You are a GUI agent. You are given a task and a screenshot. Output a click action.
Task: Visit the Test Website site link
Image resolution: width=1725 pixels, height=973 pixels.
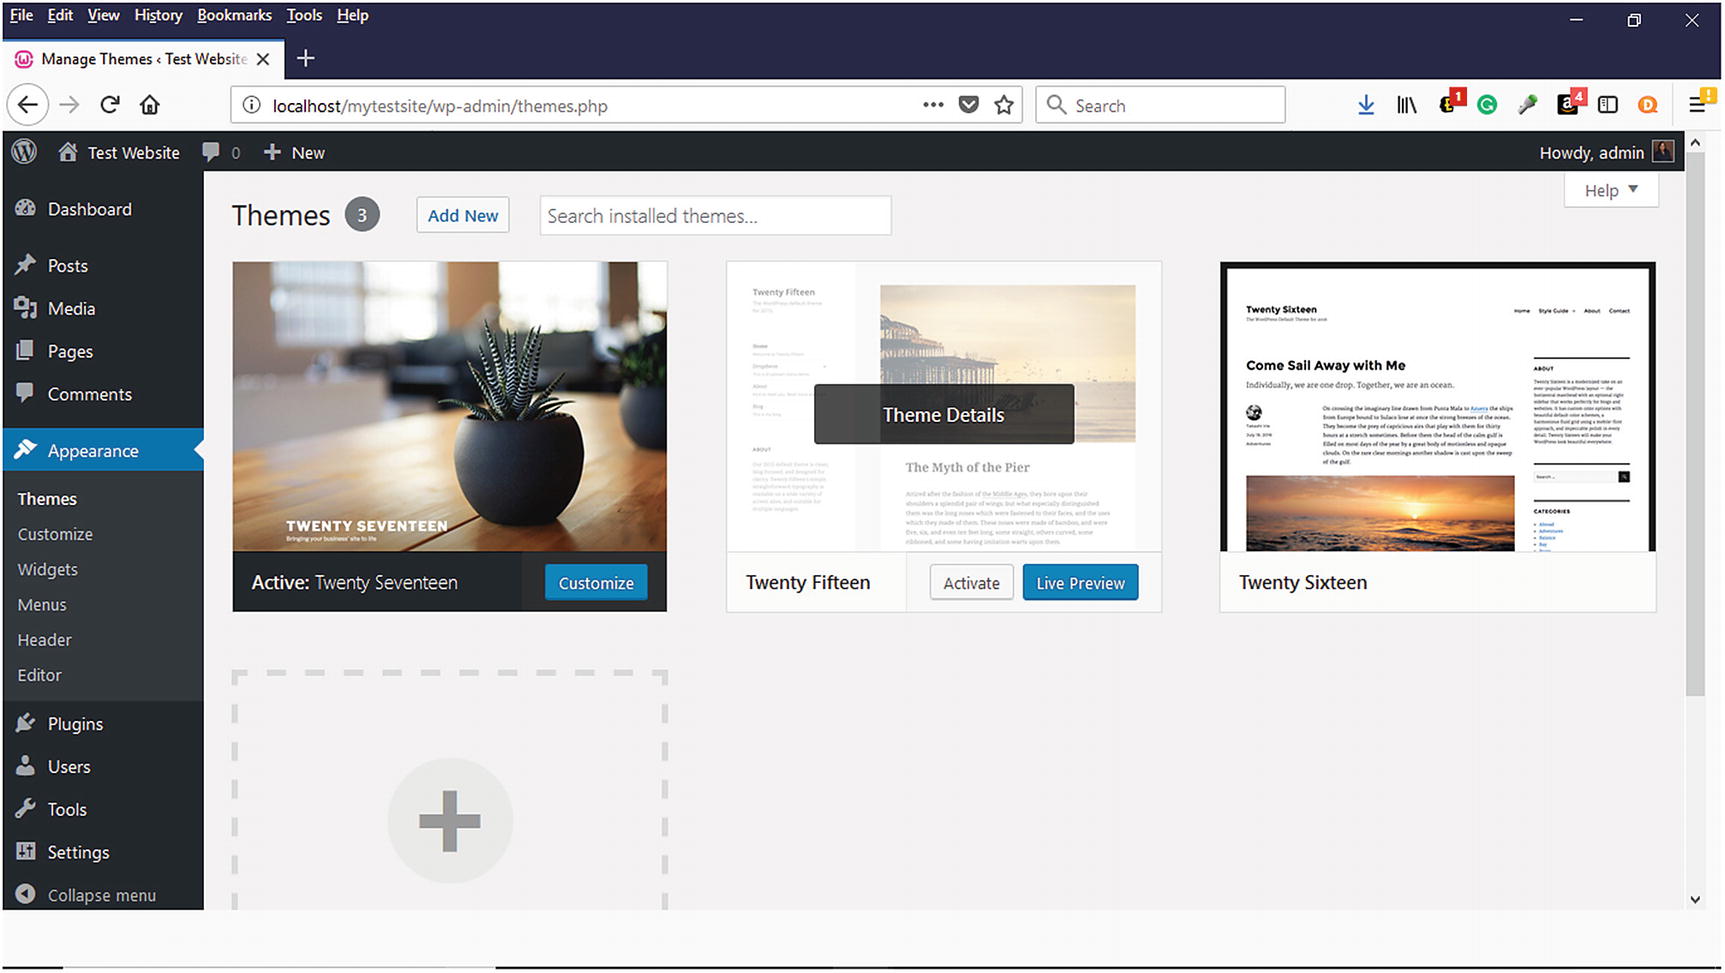point(120,152)
